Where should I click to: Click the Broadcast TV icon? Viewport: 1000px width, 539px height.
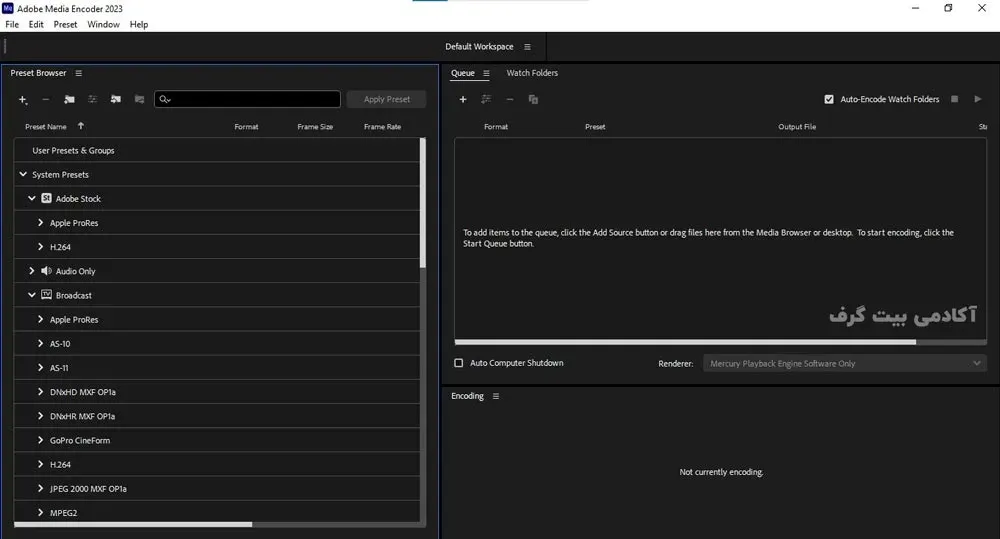click(x=46, y=295)
